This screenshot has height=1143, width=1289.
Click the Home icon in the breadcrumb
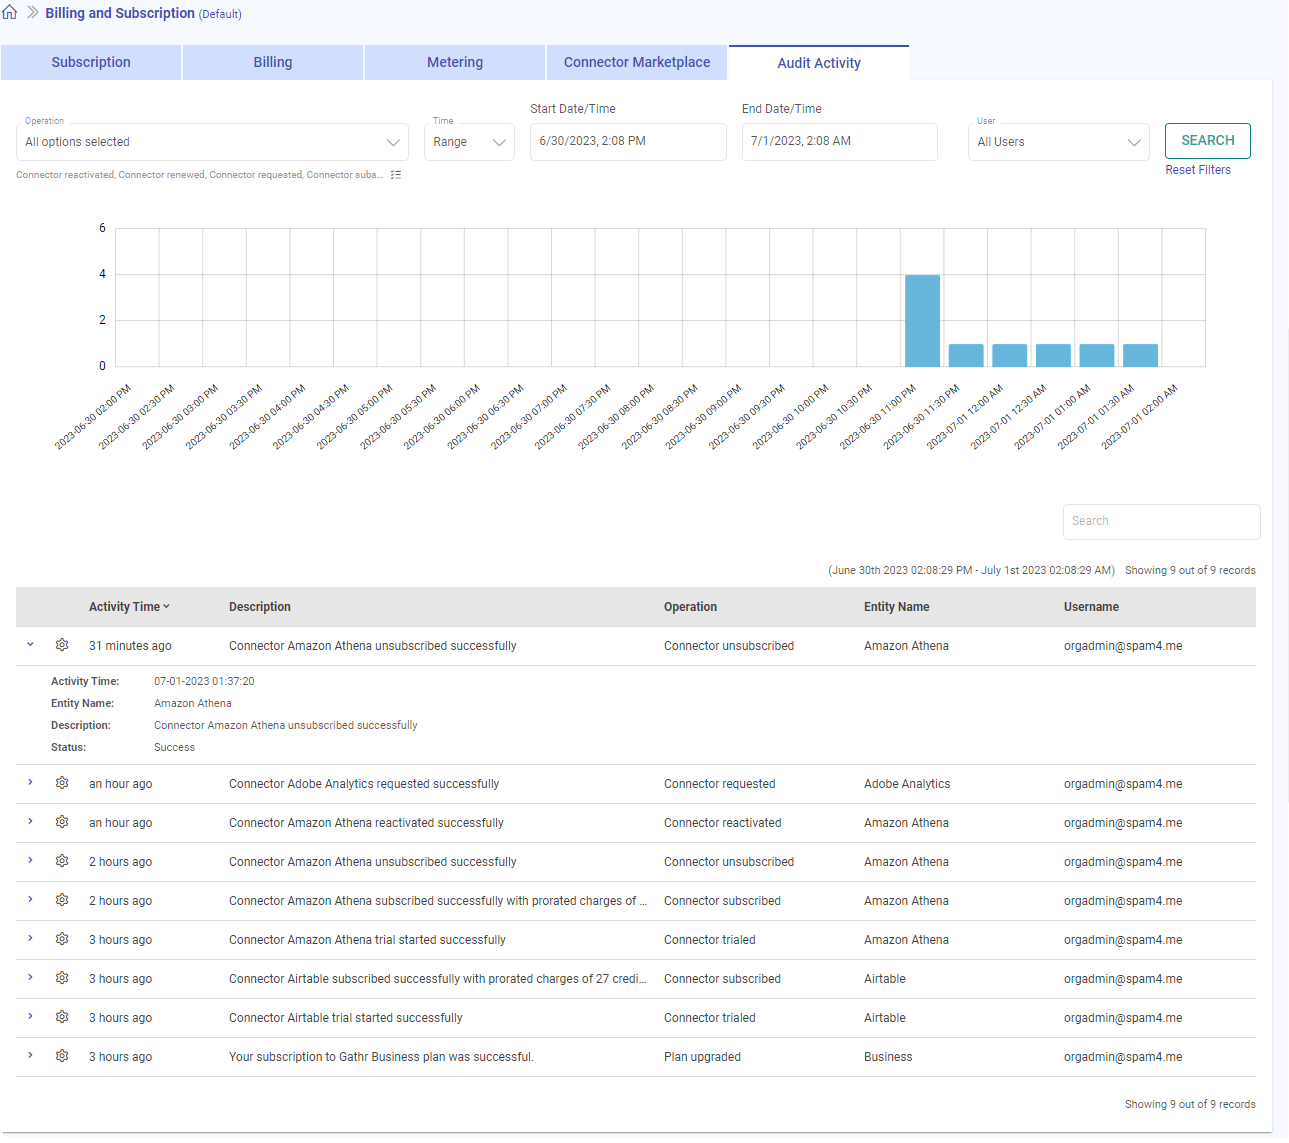coord(12,13)
